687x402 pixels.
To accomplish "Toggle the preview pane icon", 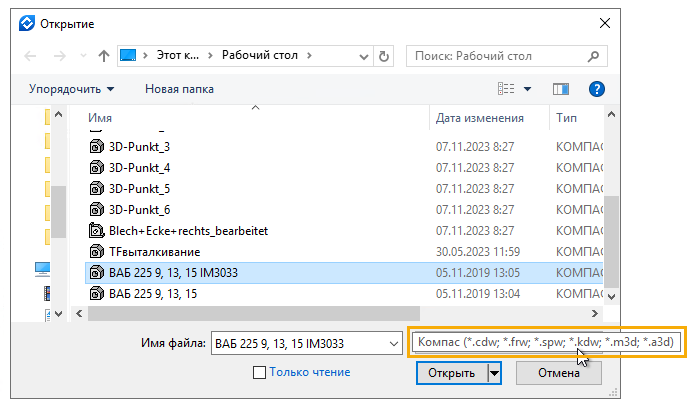I will coord(560,89).
